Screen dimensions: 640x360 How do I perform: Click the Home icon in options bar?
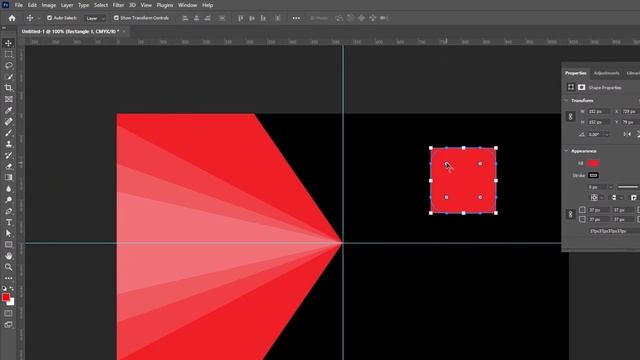click(x=12, y=18)
